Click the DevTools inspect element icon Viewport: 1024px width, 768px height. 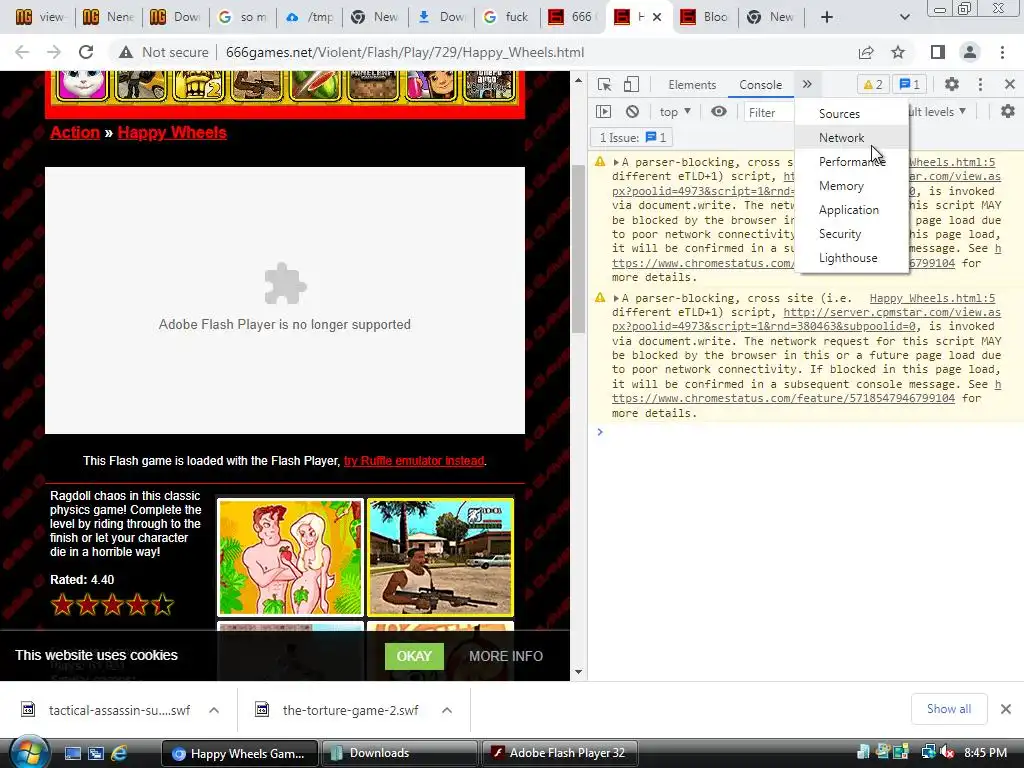tap(604, 84)
